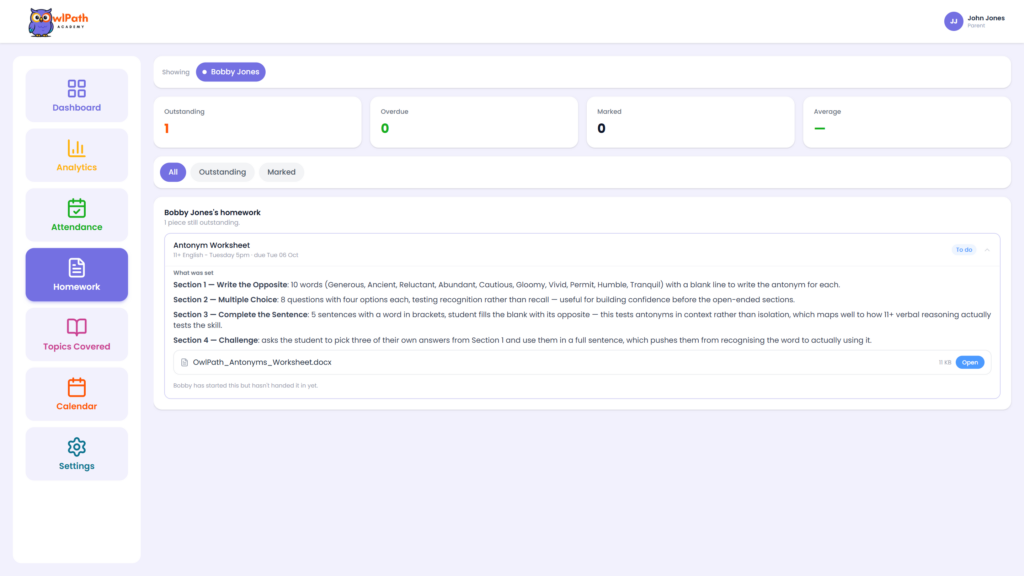1024x576 pixels.
Task: Open the Dashboard grid icon
Action: point(76,88)
